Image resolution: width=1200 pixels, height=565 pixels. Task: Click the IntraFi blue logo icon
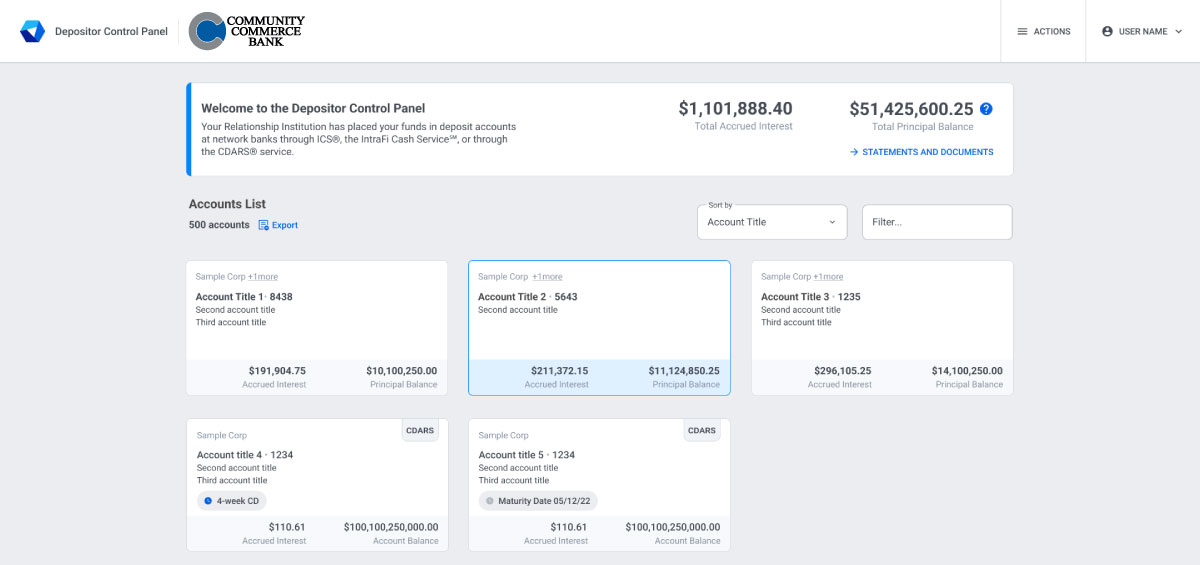click(32, 31)
